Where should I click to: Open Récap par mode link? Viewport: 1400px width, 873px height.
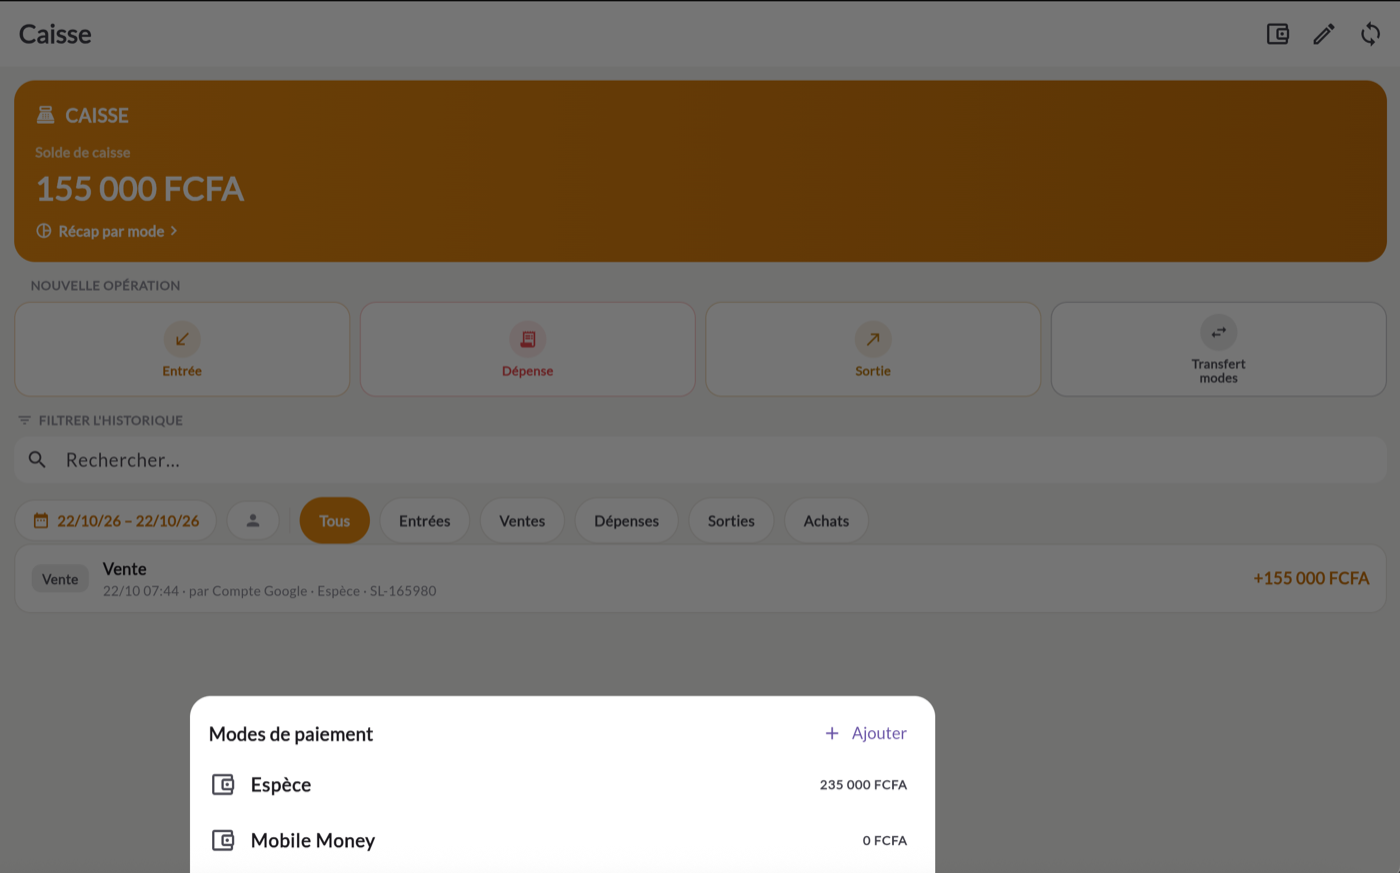point(107,231)
